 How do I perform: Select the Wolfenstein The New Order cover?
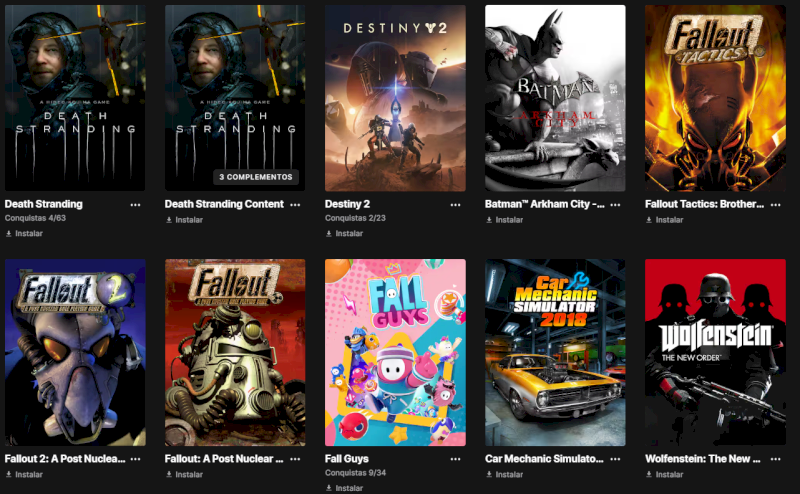715,352
